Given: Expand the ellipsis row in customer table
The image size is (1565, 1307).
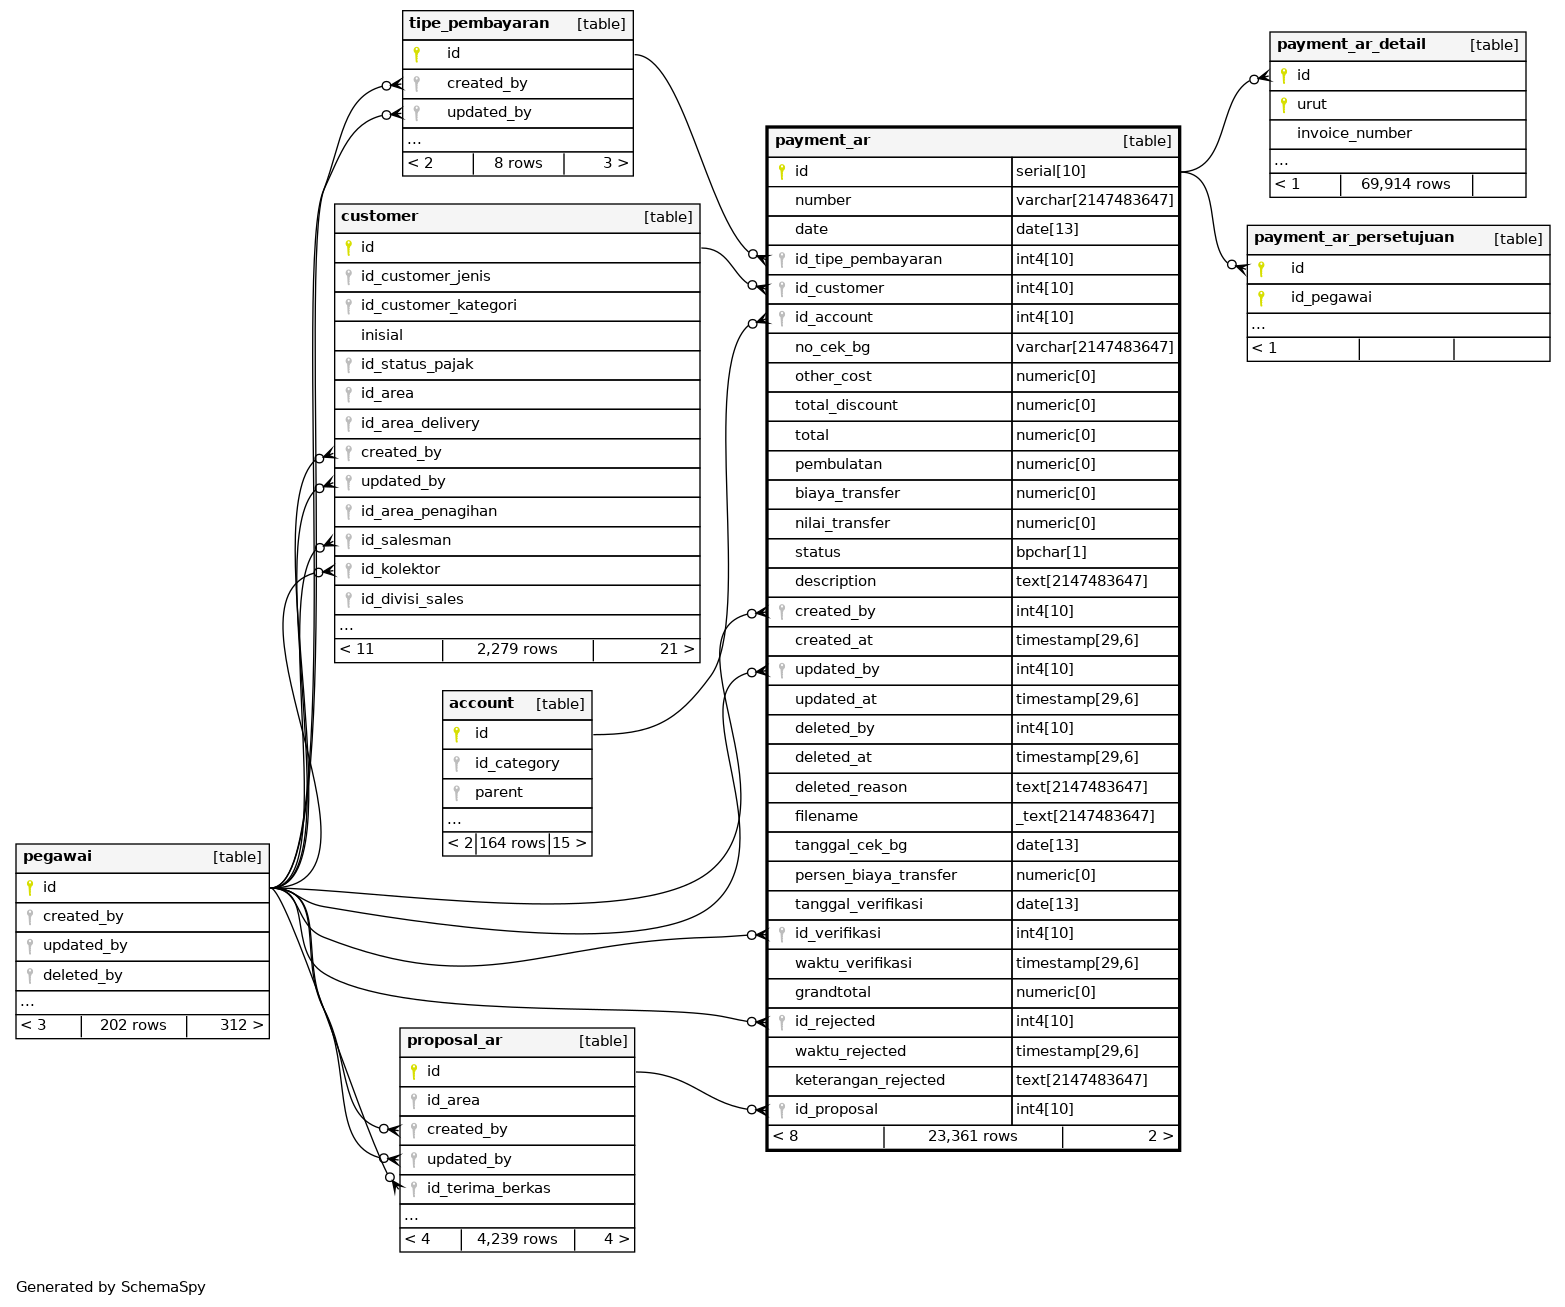Looking at the screenshot, I should tap(346, 627).
